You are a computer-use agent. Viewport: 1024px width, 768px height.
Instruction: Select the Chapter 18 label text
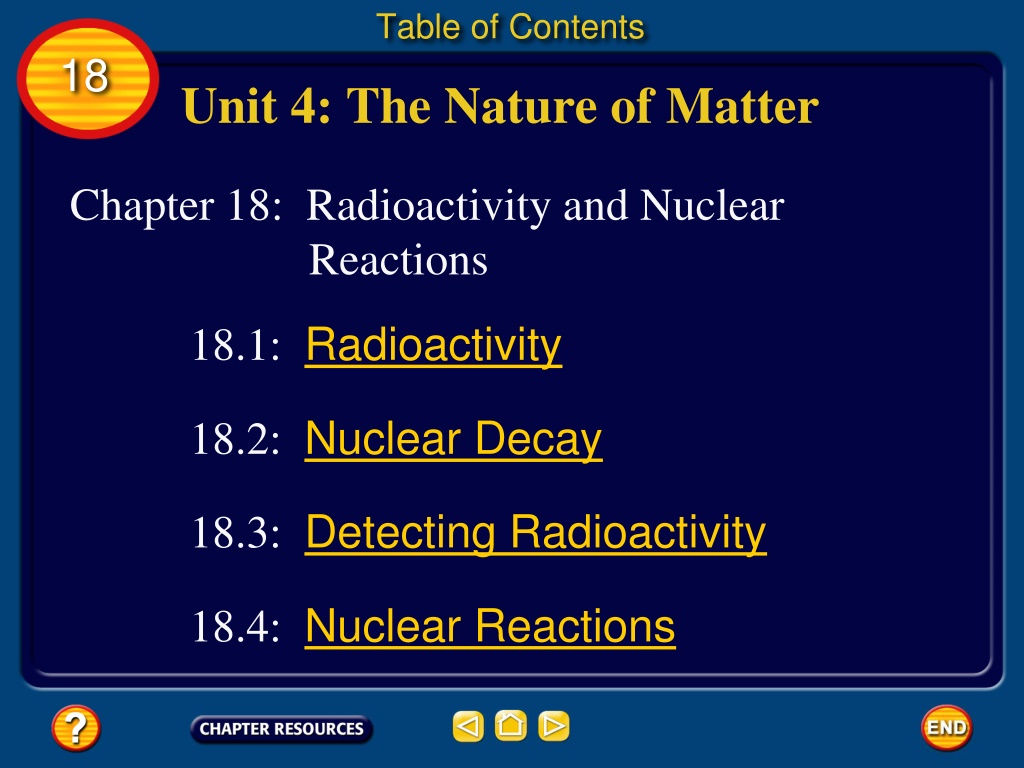tap(176, 206)
